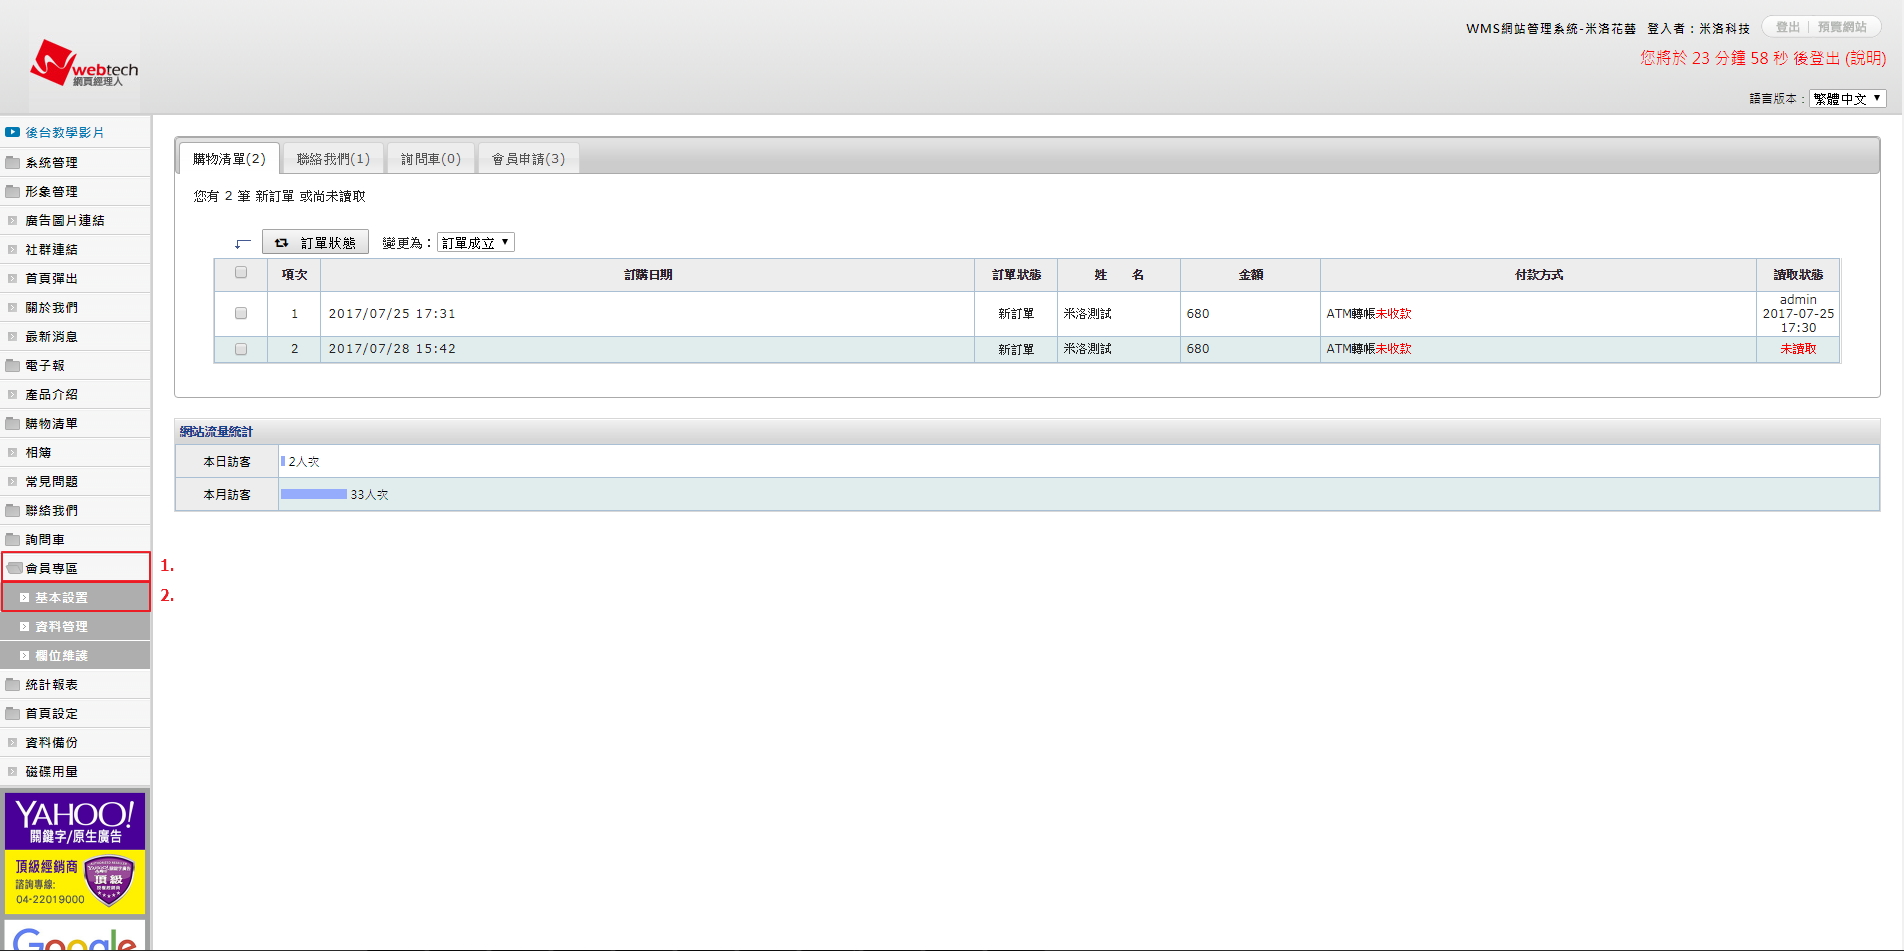This screenshot has height=951, width=1904.
Task: Click the 預覽網站 preview link
Action: click(x=1841, y=27)
